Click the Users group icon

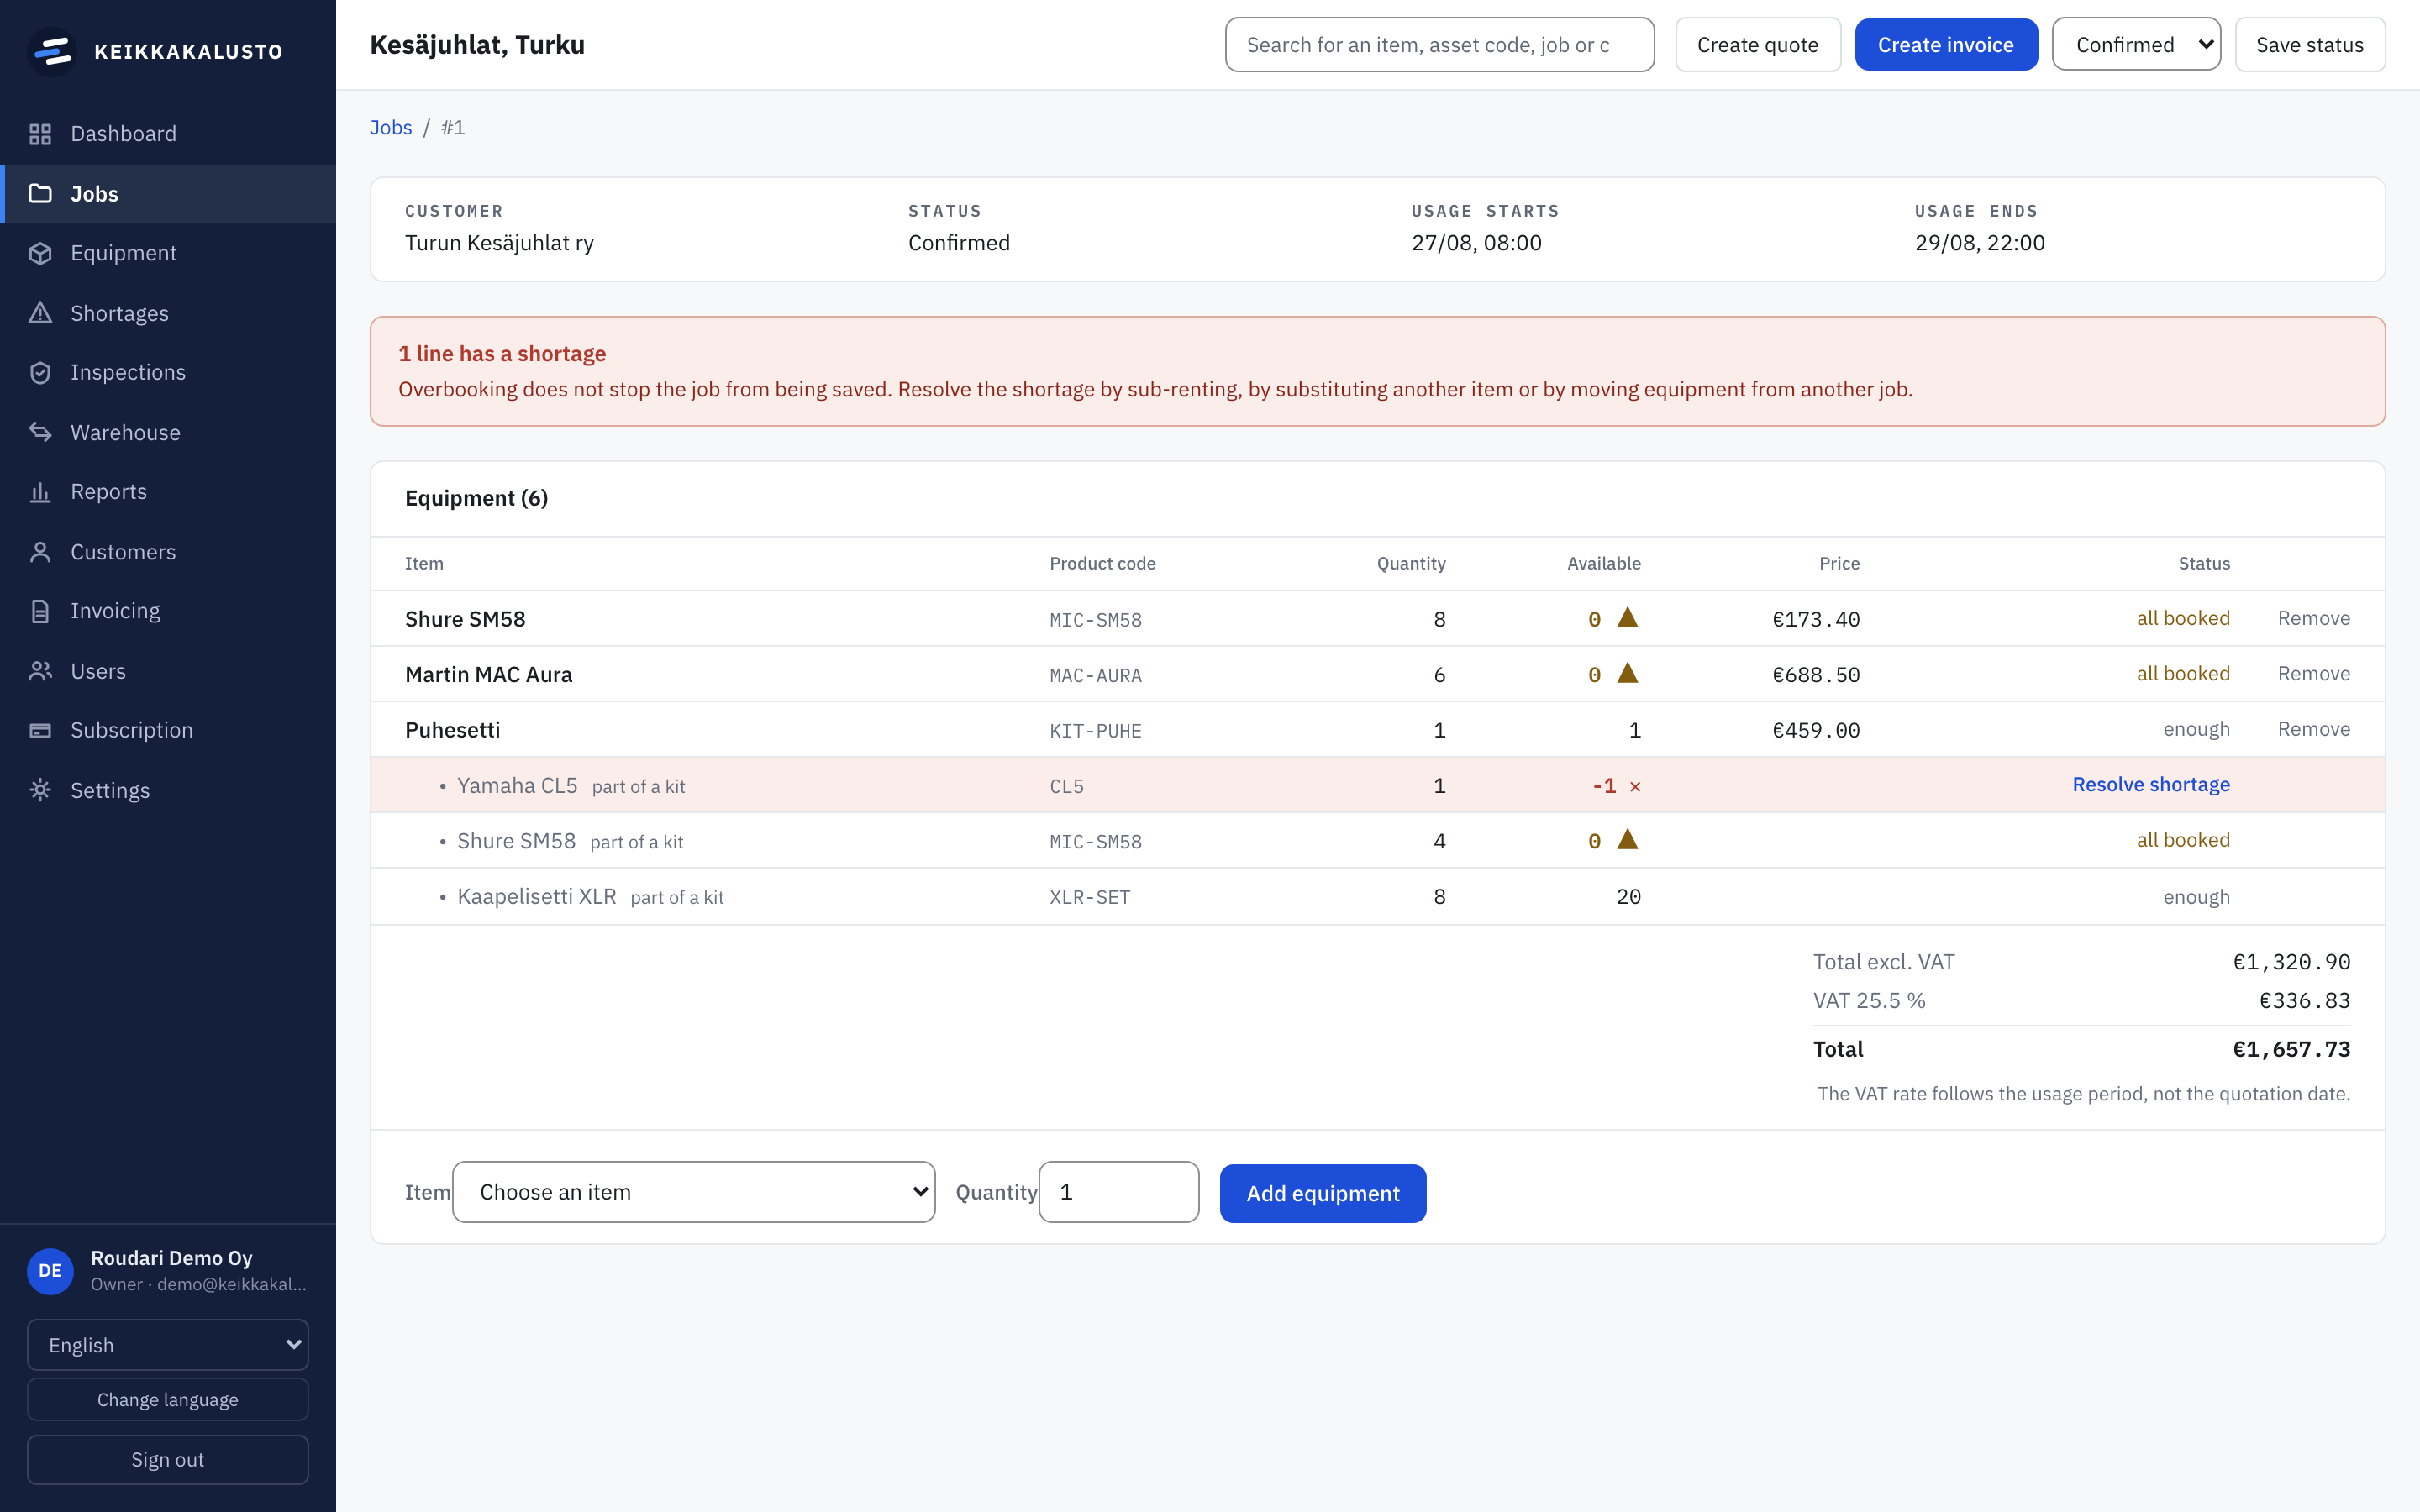(40, 671)
